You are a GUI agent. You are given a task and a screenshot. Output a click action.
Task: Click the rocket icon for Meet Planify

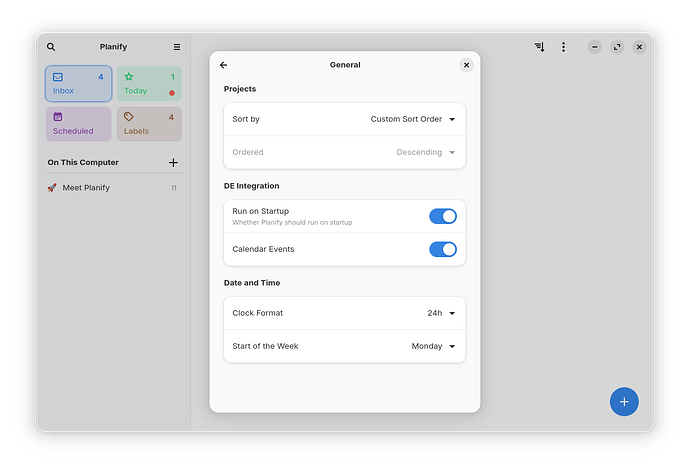52,188
